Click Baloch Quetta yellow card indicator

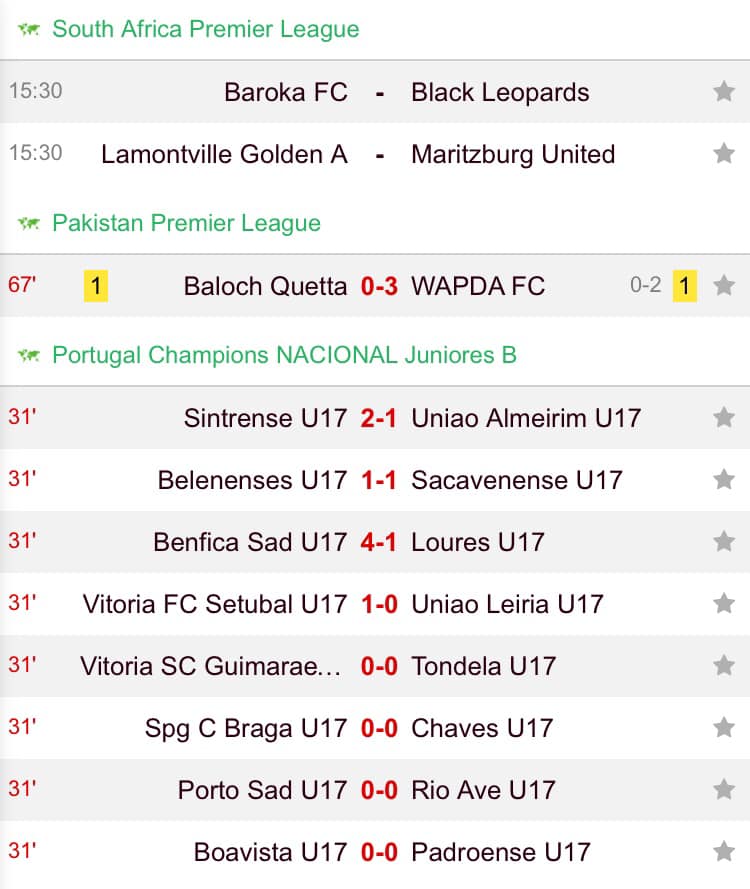[96, 286]
